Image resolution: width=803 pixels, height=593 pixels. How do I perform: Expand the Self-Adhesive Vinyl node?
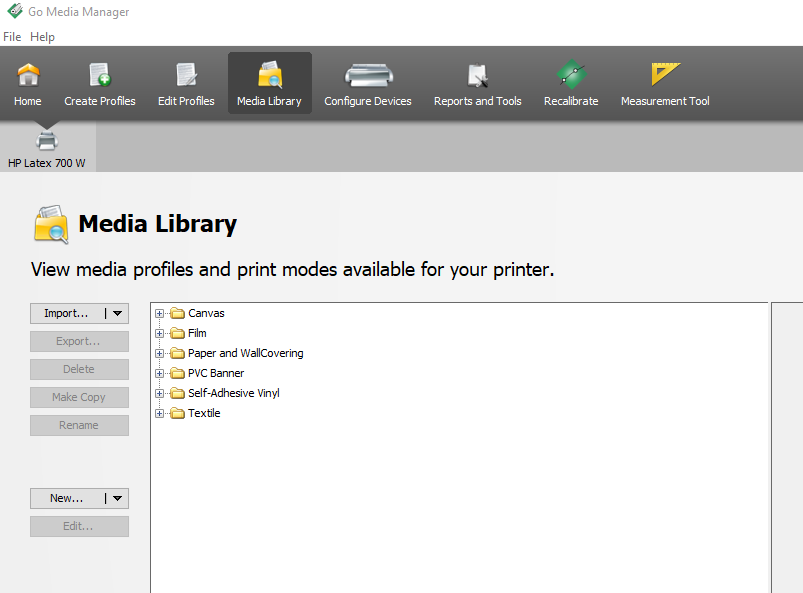[x=159, y=393]
